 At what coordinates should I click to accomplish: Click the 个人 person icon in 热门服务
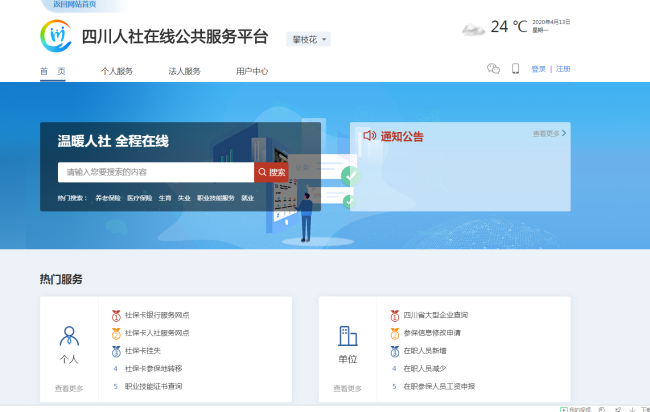[x=69, y=336]
